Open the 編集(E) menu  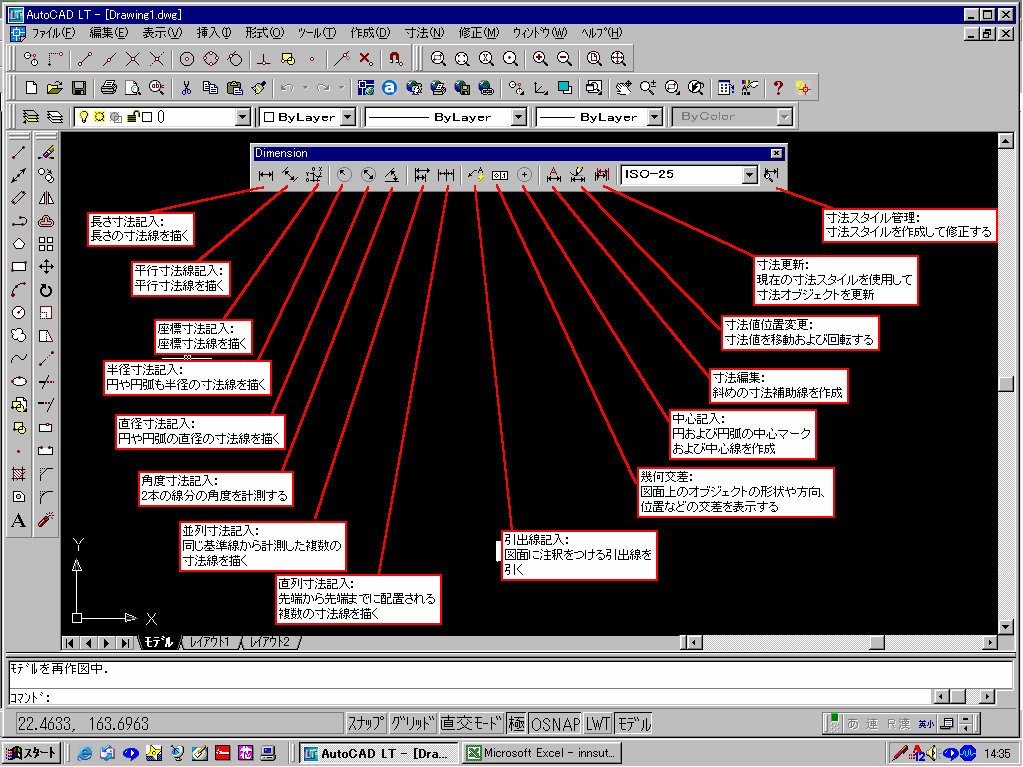108,33
